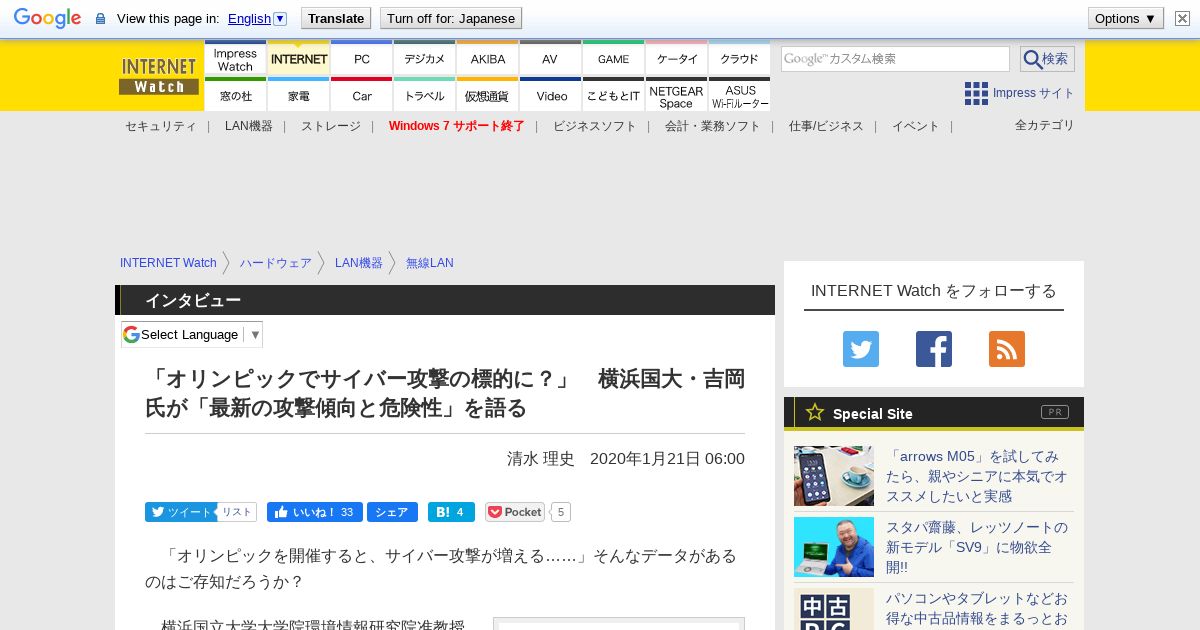1200x630 pixels.
Task: Open 中古PC thumbnail
Action: tap(834, 610)
